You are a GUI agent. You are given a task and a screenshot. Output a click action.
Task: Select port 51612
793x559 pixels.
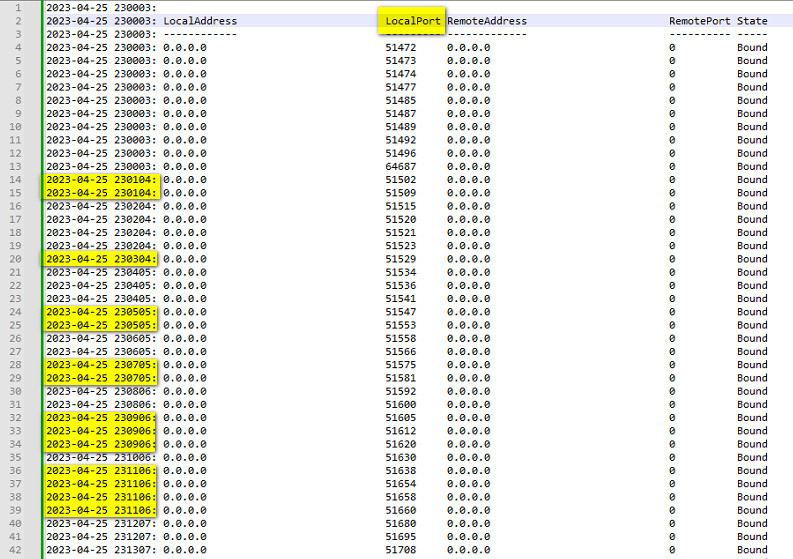(401, 431)
